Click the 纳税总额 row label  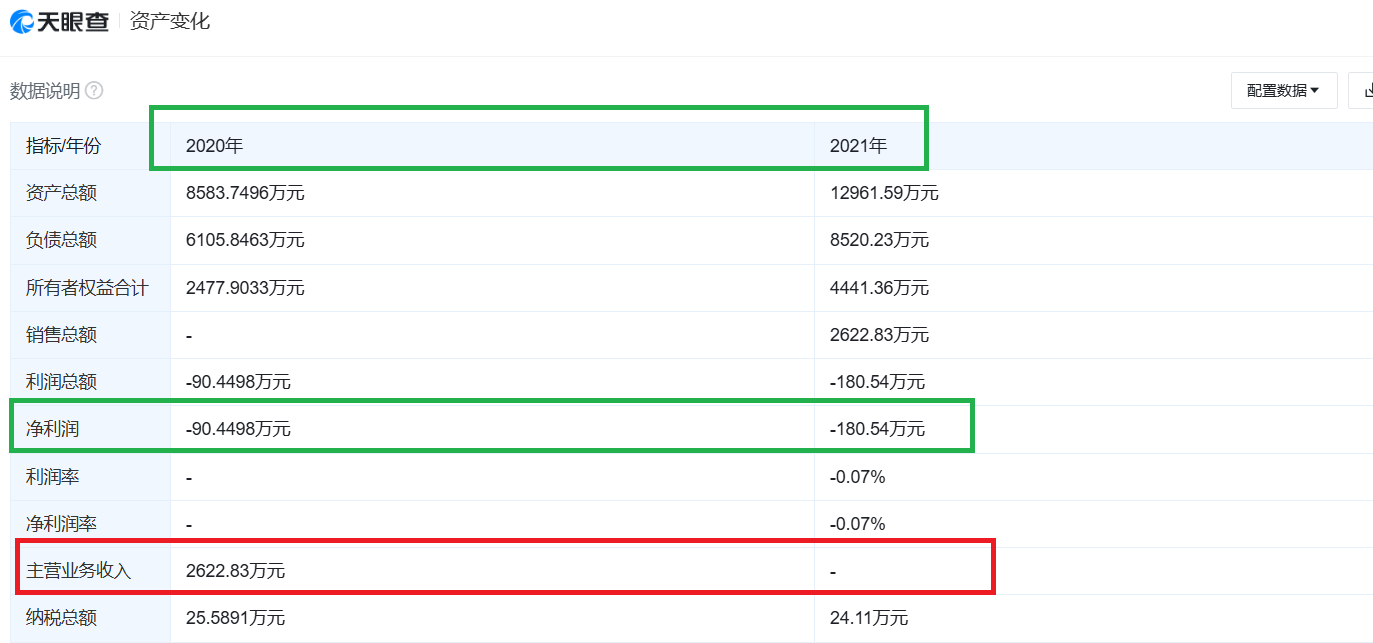[x=62, y=618]
